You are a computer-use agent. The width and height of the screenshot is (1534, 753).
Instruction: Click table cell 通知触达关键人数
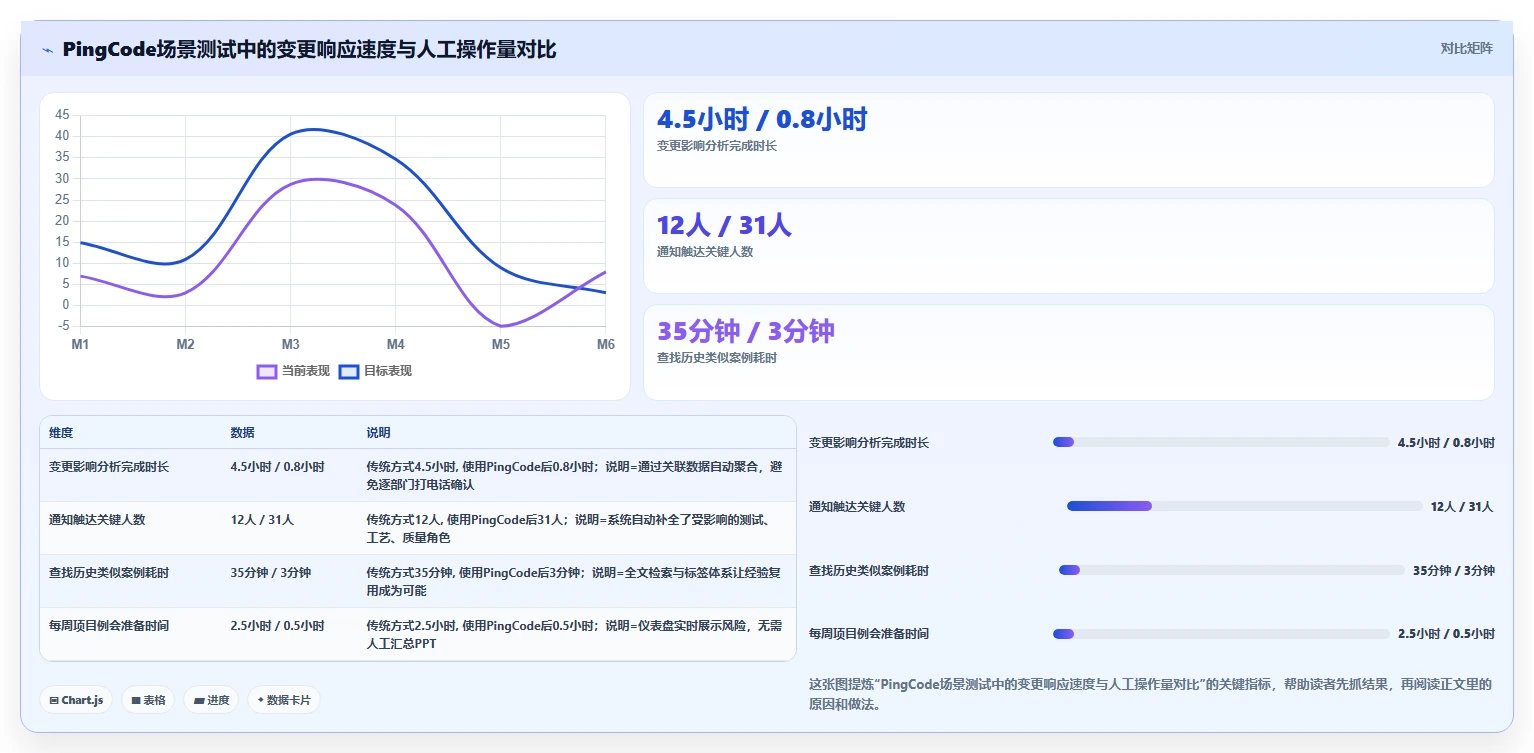(97, 519)
